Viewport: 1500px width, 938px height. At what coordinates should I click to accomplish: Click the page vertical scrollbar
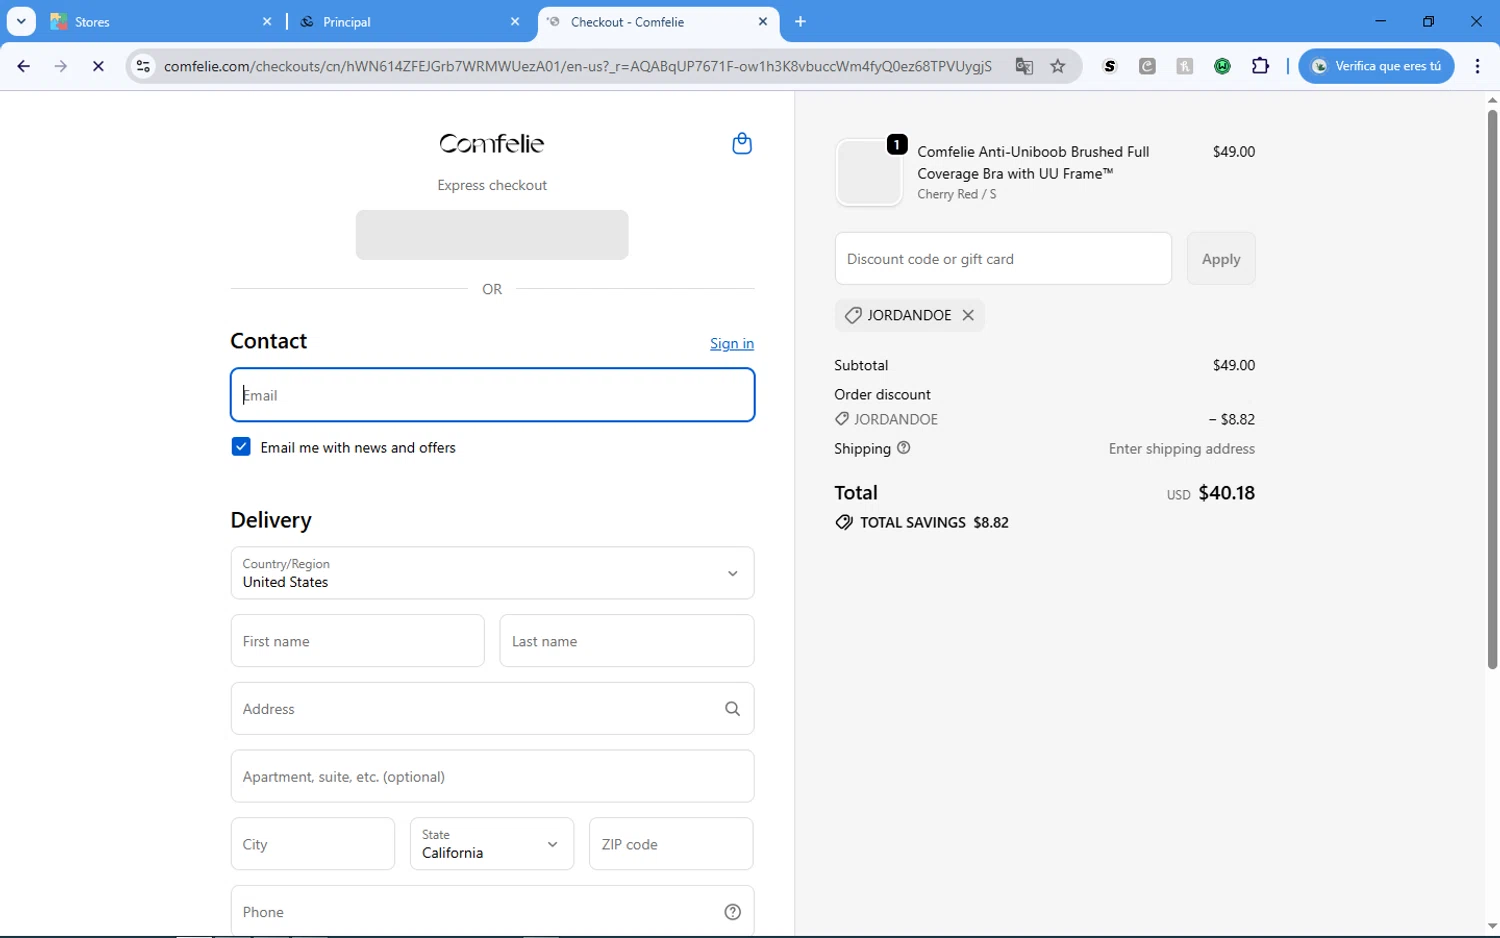point(1492,390)
